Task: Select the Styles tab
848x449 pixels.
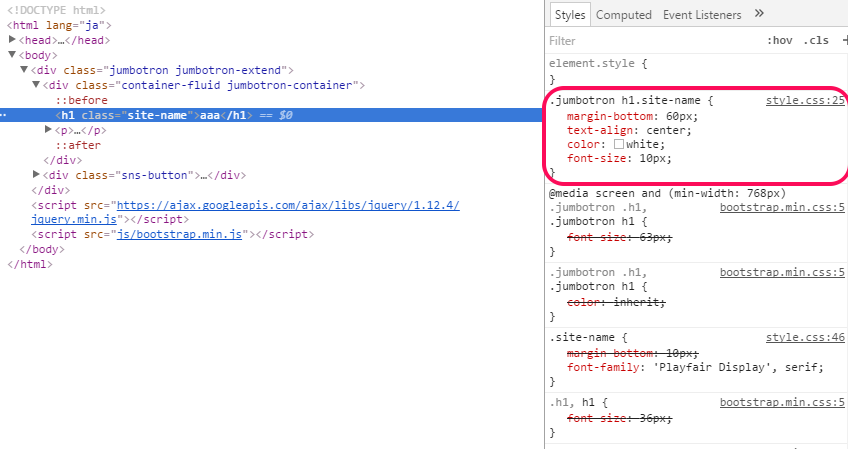Action: click(570, 15)
